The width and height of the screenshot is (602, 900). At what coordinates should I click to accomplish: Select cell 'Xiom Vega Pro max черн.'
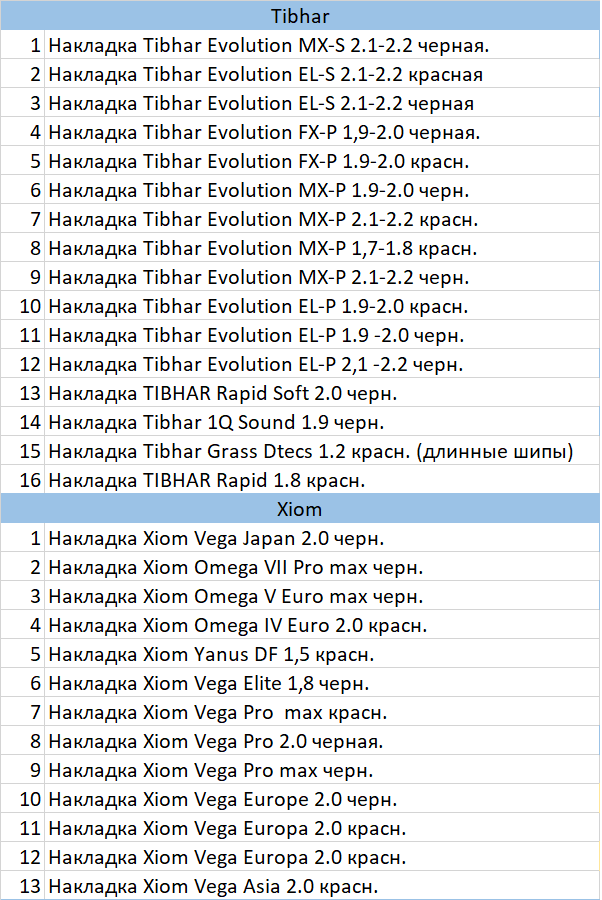click(x=322, y=770)
